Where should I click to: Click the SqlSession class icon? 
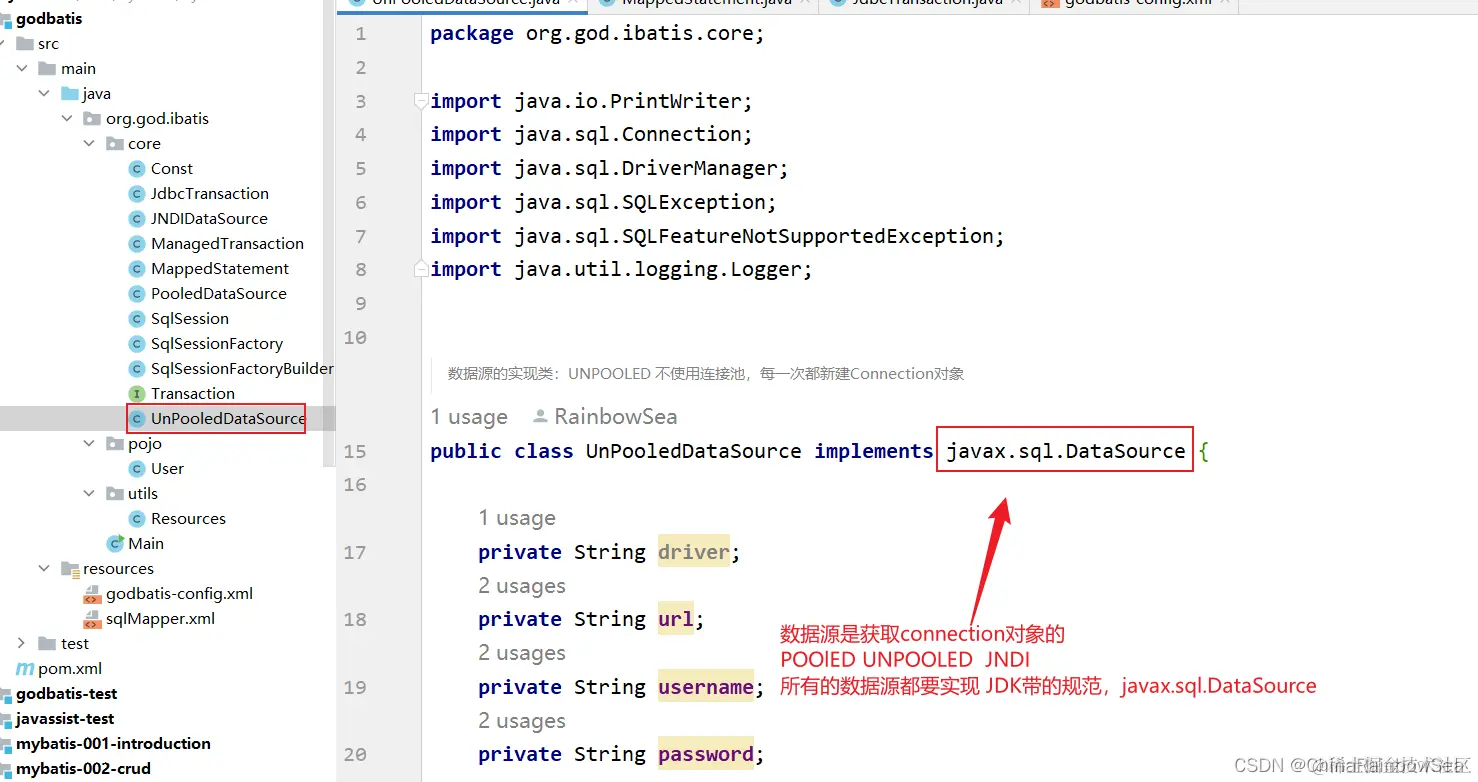coord(137,319)
